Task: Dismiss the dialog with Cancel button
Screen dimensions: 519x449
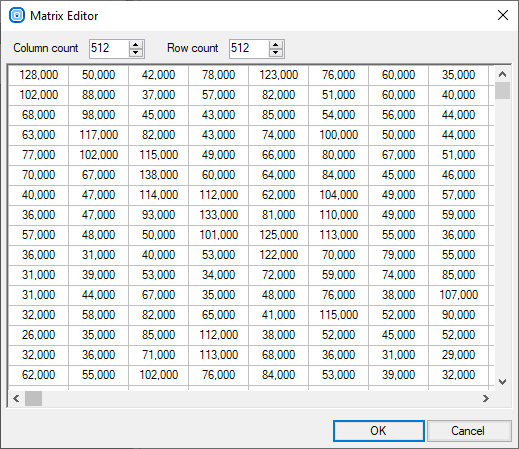Action: pos(469,431)
